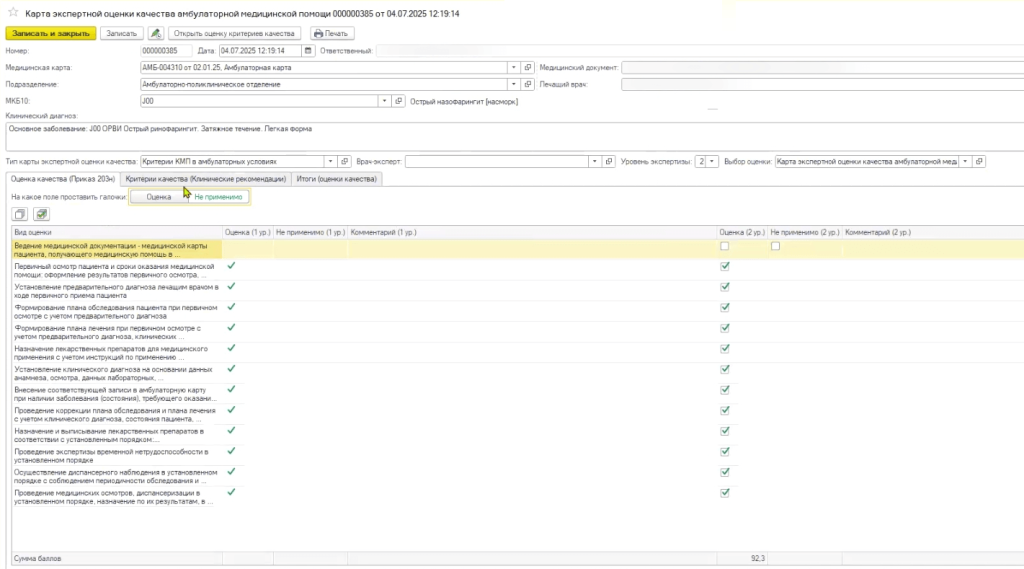Switch to Критерии качества (Клинические рекомендации) tab

tap(205, 179)
